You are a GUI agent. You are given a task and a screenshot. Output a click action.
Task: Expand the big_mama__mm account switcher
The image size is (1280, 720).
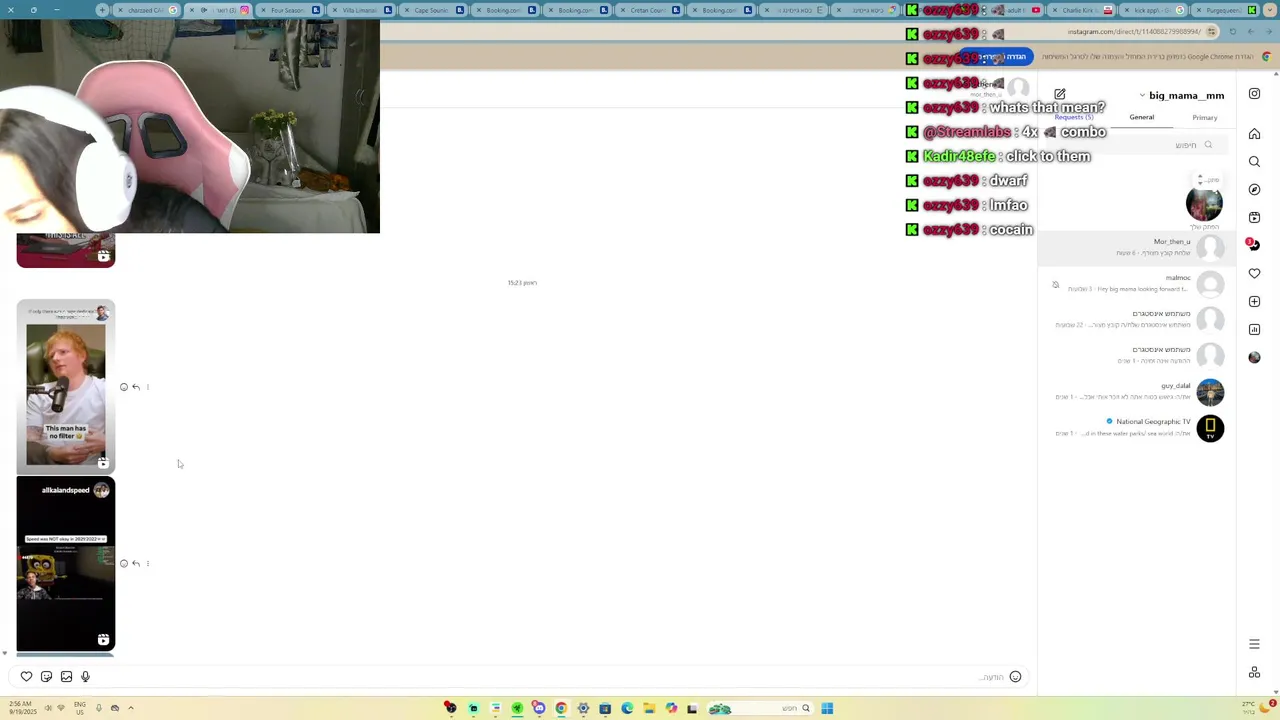pyautogui.click(x=1181, y=96)
